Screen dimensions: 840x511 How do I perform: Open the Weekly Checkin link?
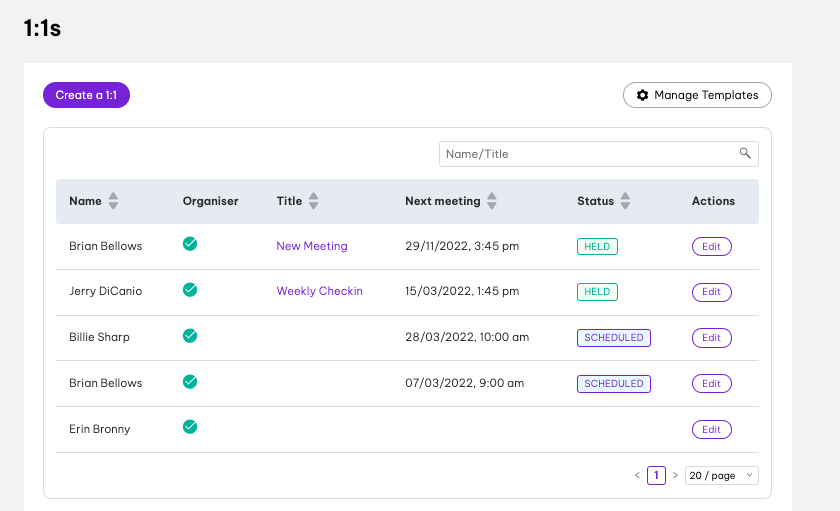point(319,291)
